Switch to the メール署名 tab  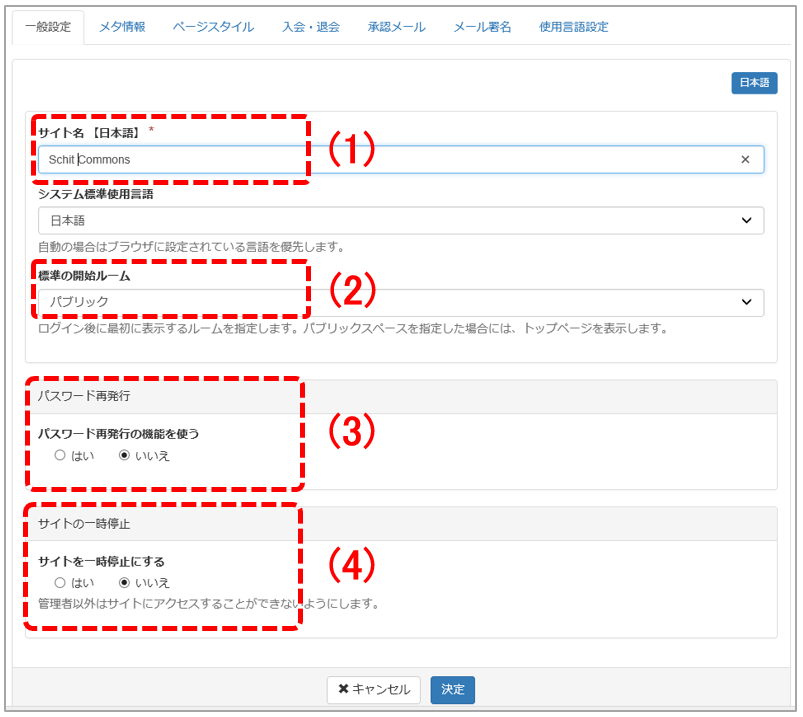pos(482,27)
